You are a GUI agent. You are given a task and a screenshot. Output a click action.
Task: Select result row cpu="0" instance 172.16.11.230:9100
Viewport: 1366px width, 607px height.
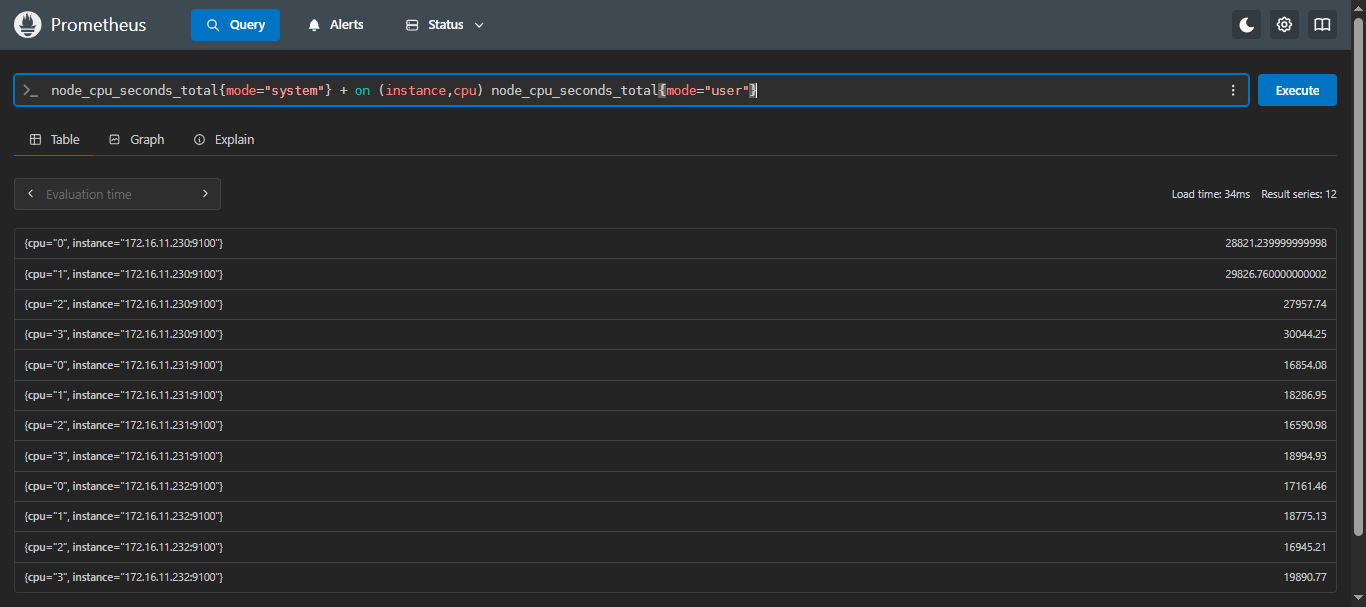[675, 243]
